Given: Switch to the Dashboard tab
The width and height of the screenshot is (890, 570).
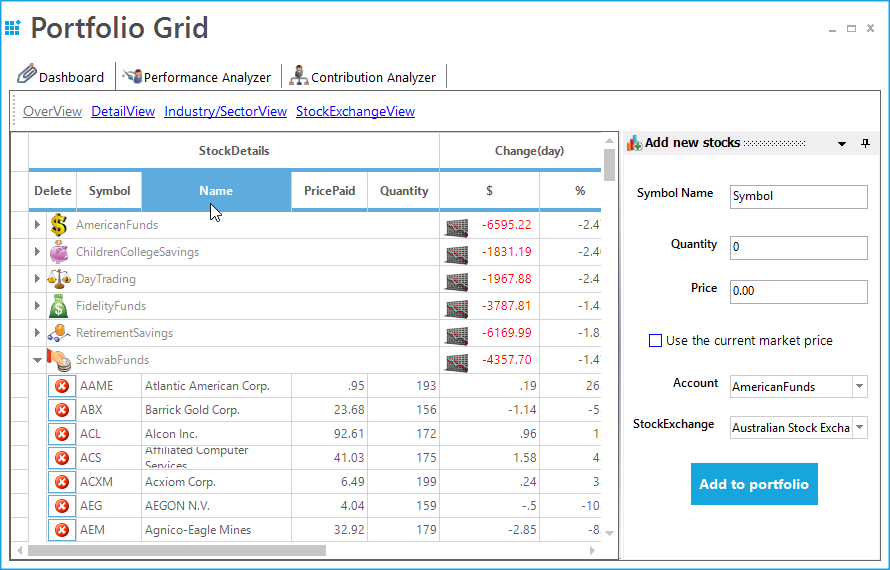Looking at the screenshot, I should click(x=61, y=76).
